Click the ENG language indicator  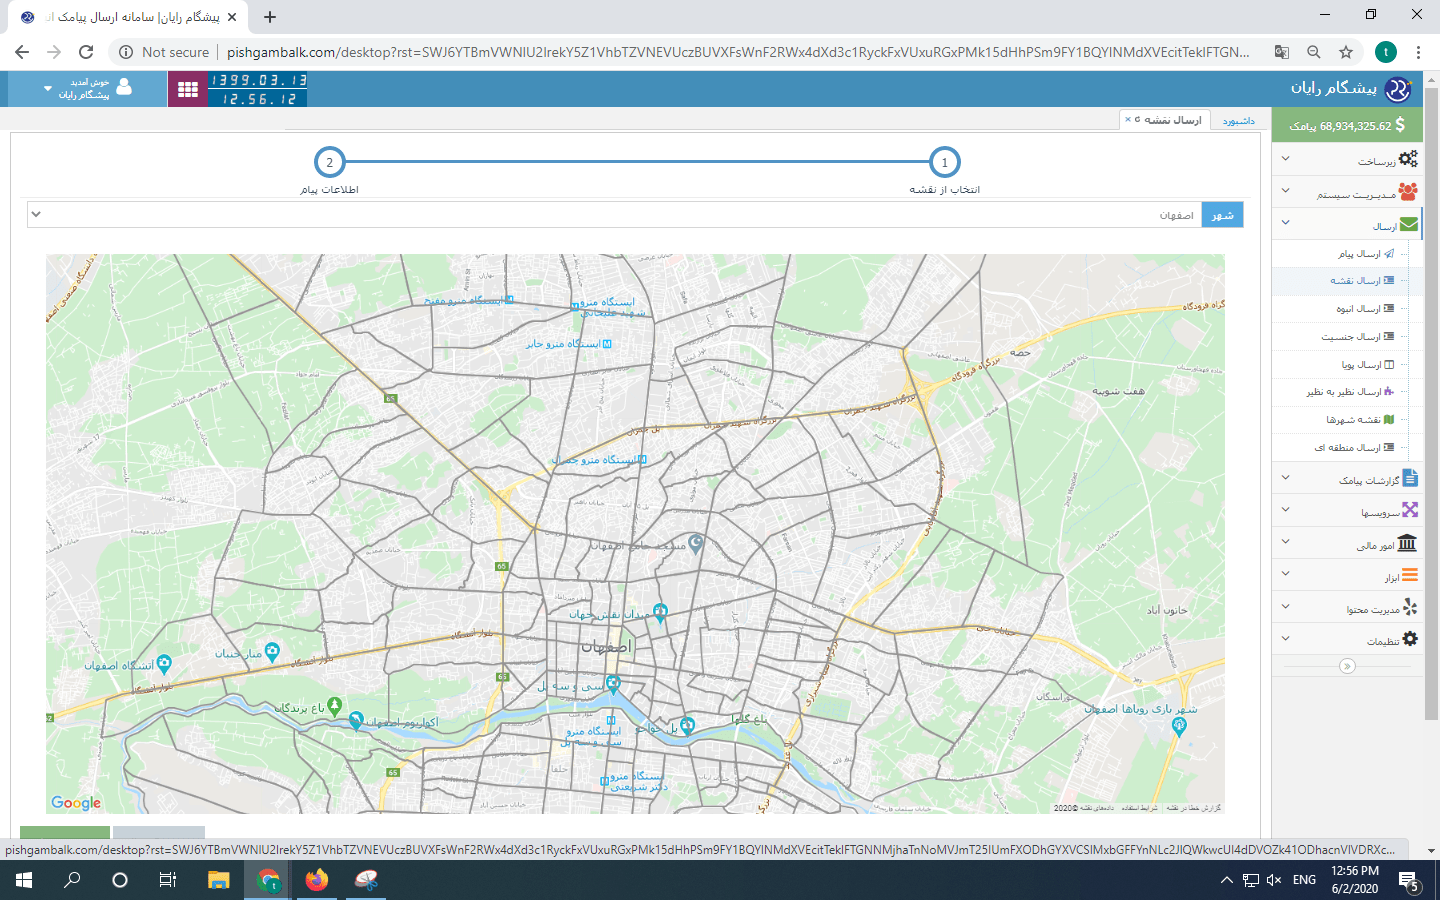pos(1304,880)
